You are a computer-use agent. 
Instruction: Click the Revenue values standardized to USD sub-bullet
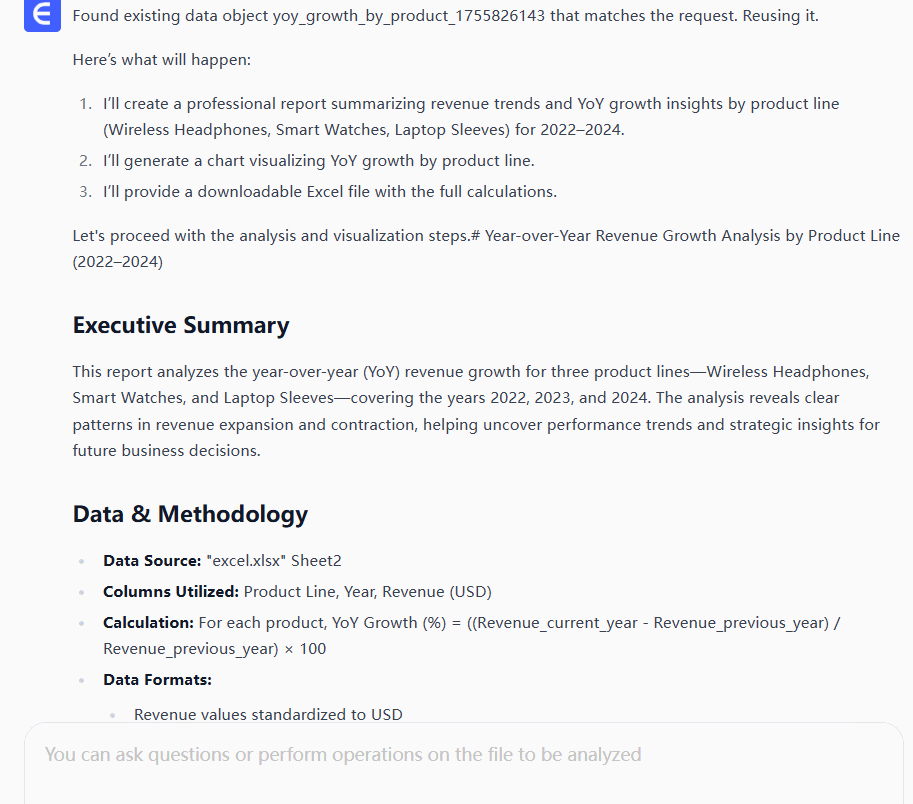click(268, 714)
